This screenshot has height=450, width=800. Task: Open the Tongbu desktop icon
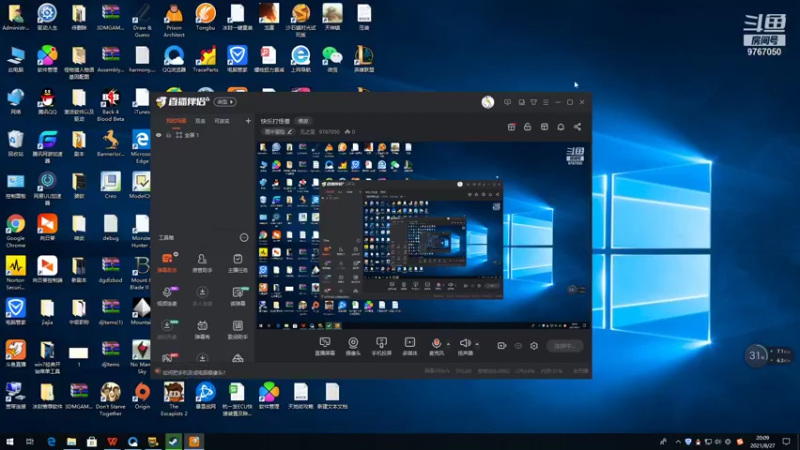click(x=206, y=17)
